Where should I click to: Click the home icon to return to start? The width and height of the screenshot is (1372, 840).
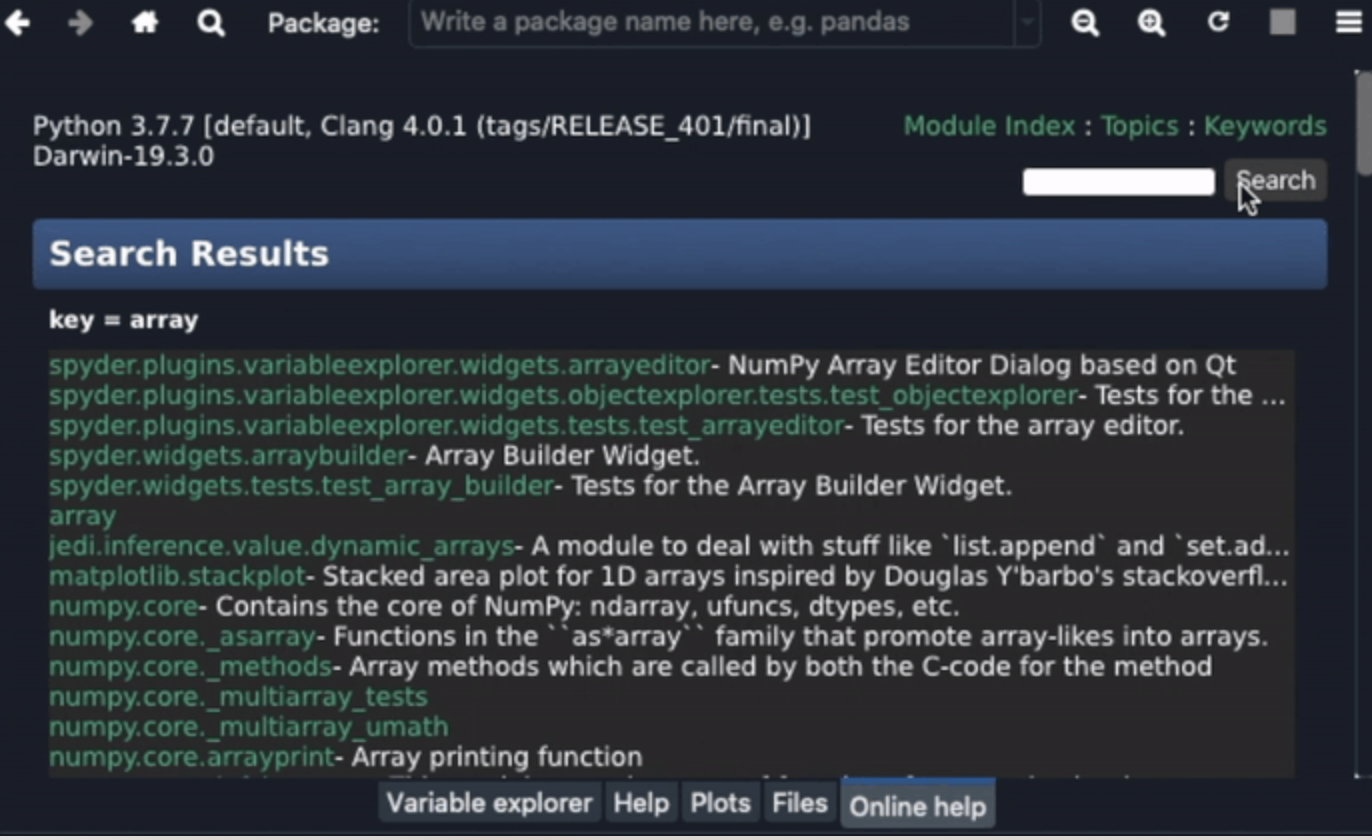(x=143, y=22)
